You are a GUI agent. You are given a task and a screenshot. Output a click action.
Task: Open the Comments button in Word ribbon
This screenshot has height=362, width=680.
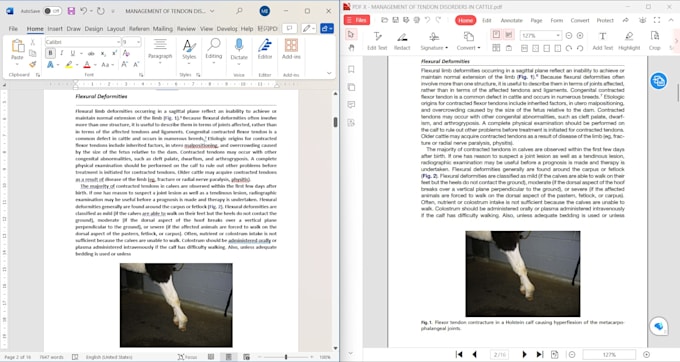289,29
